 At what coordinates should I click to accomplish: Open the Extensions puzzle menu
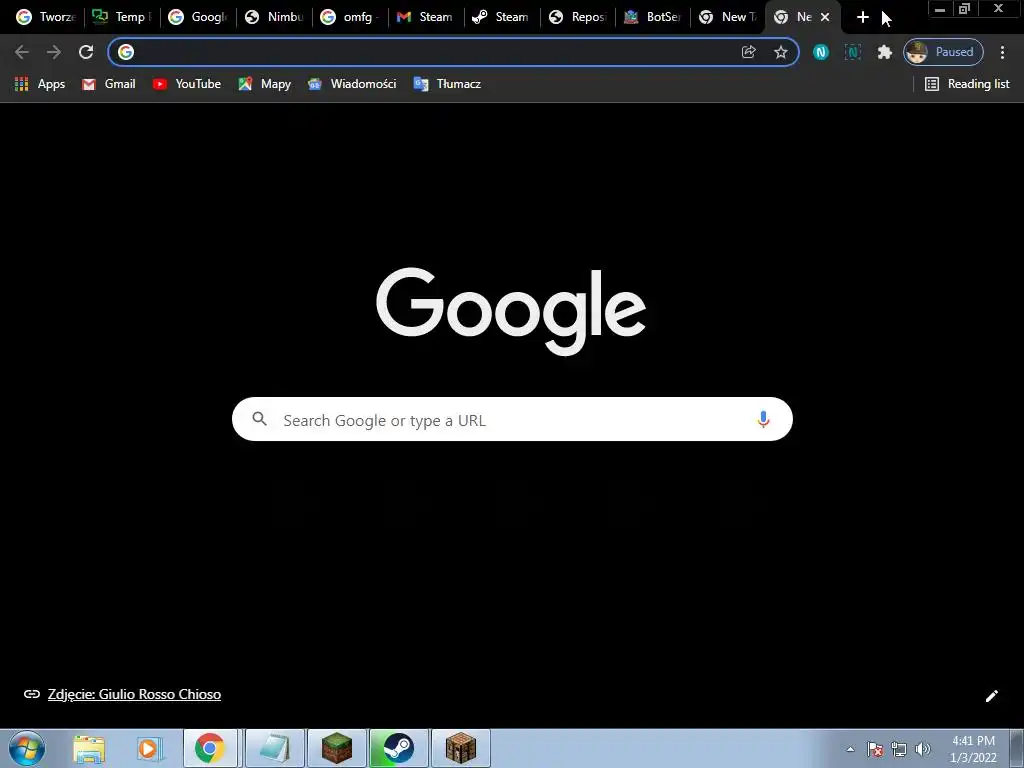(884, 52)
